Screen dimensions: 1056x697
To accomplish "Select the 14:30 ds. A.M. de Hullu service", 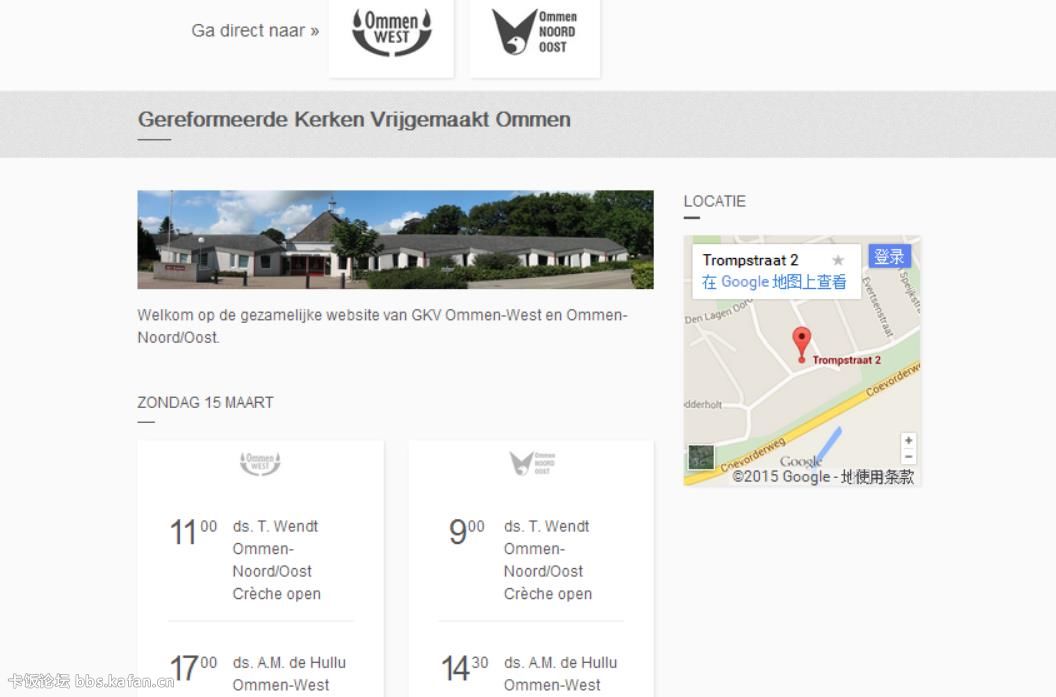I will tap(531, 673).
